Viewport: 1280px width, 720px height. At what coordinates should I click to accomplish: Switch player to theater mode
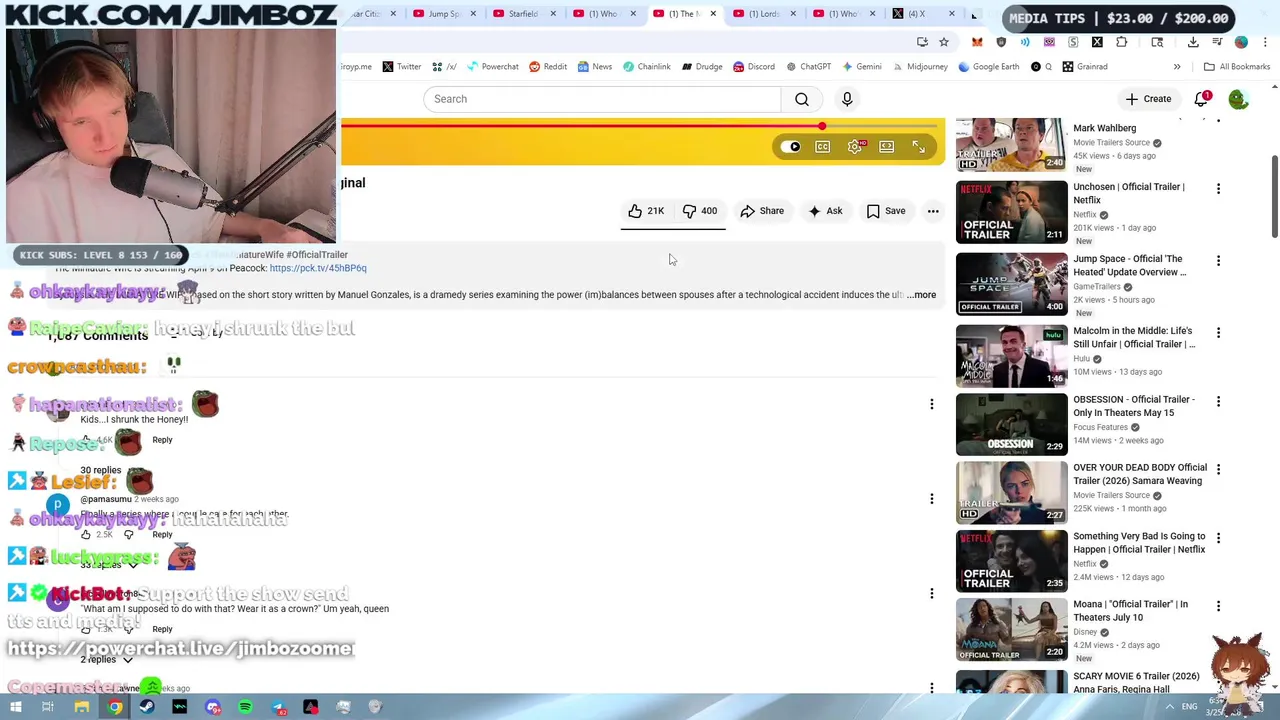[886, 147]
